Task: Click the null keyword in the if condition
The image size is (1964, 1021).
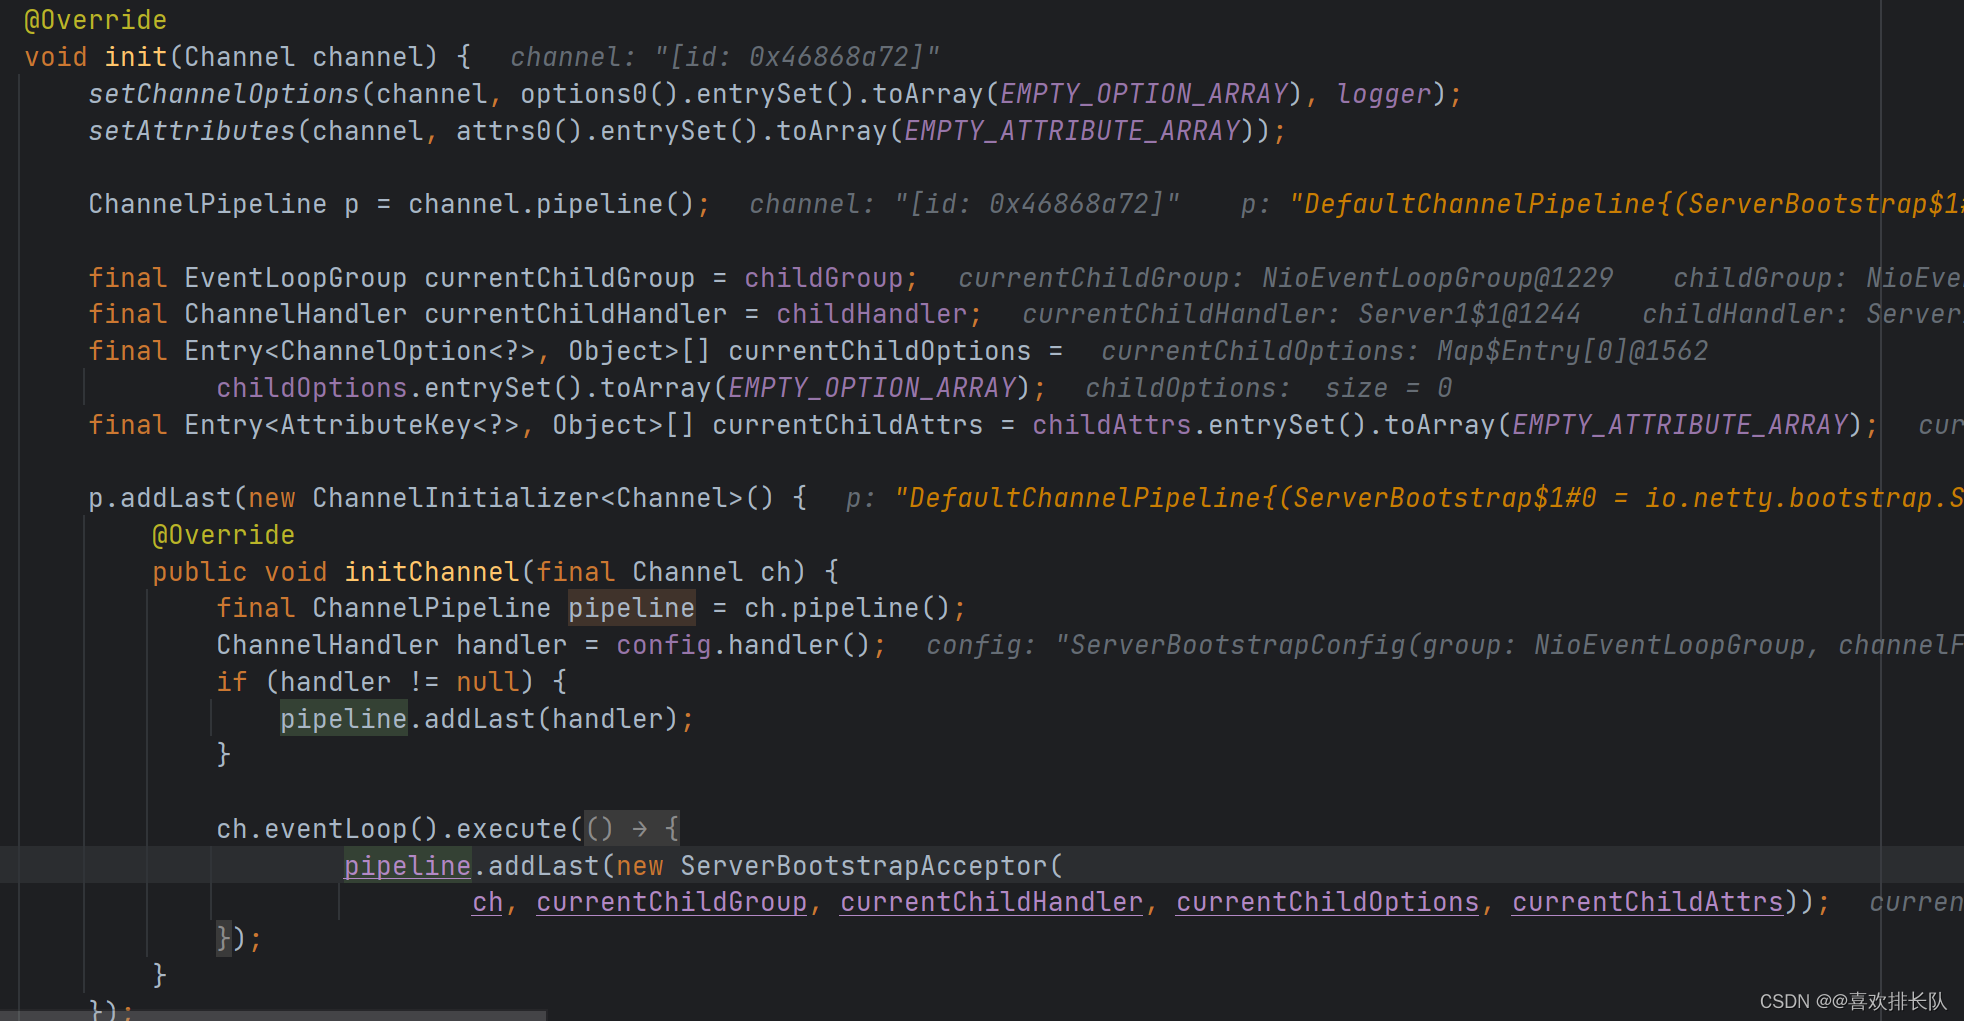Action: [x=487, y=682]
